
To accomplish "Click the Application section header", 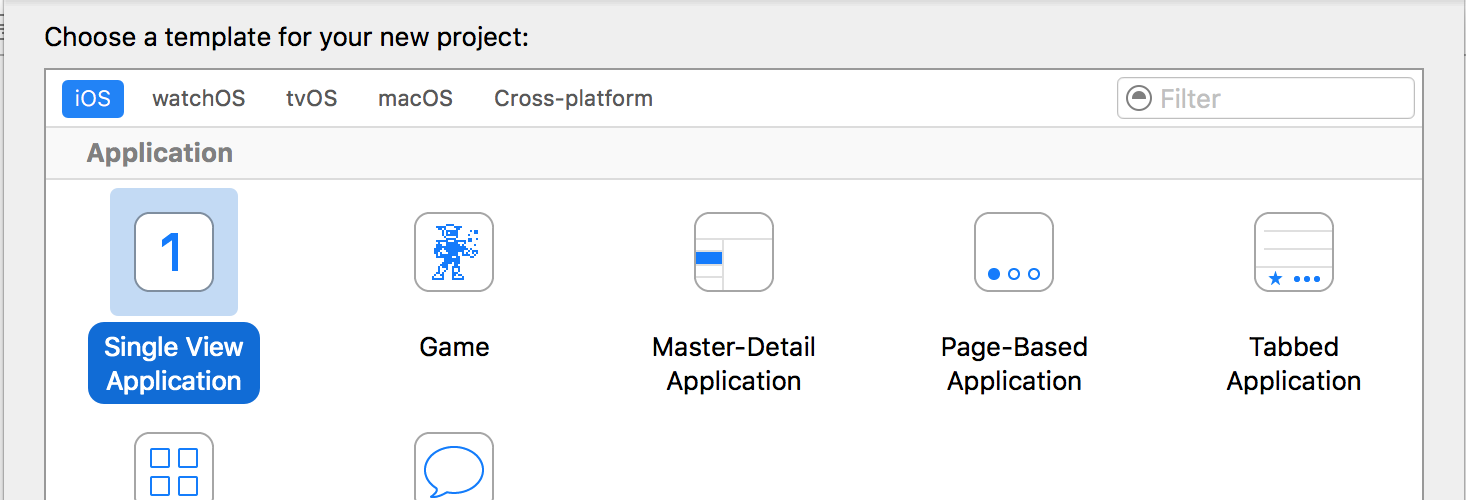I will [x=160, y=153].
